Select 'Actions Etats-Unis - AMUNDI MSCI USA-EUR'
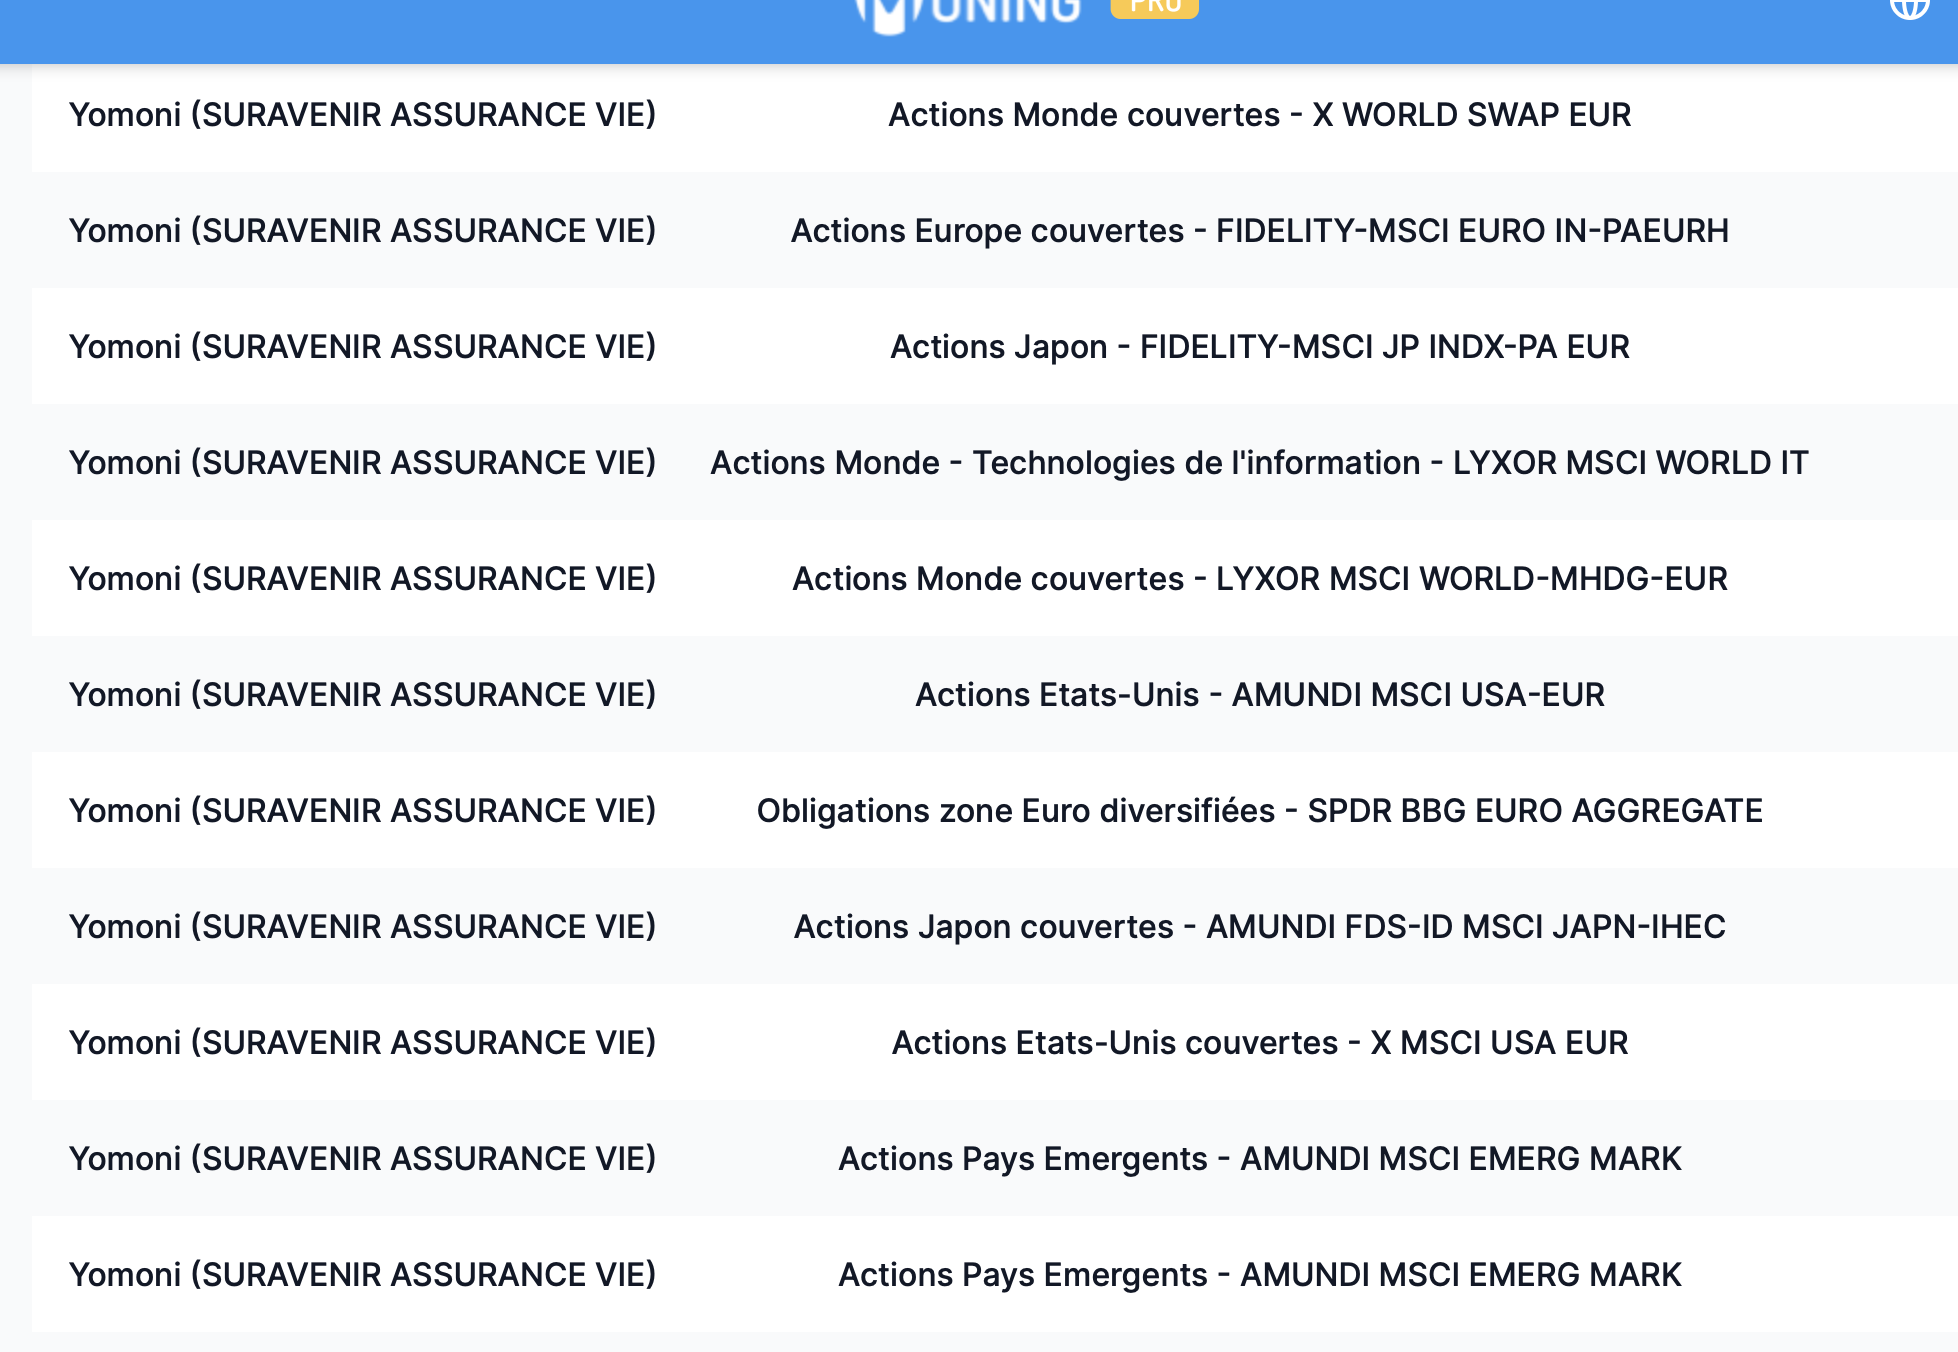1958x1352 pixels. coord(1259,695)
